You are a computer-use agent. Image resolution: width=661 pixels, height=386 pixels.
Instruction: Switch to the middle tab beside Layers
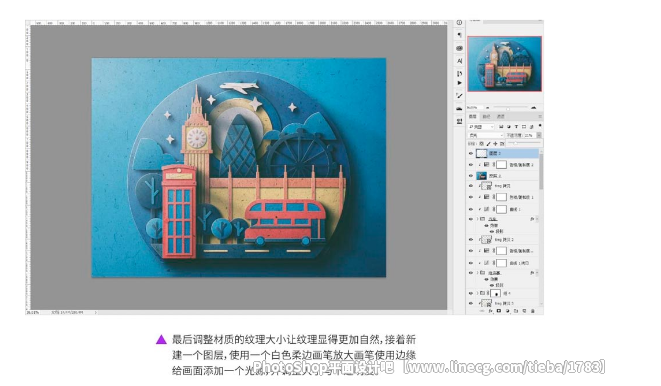(x=486, y=116)
